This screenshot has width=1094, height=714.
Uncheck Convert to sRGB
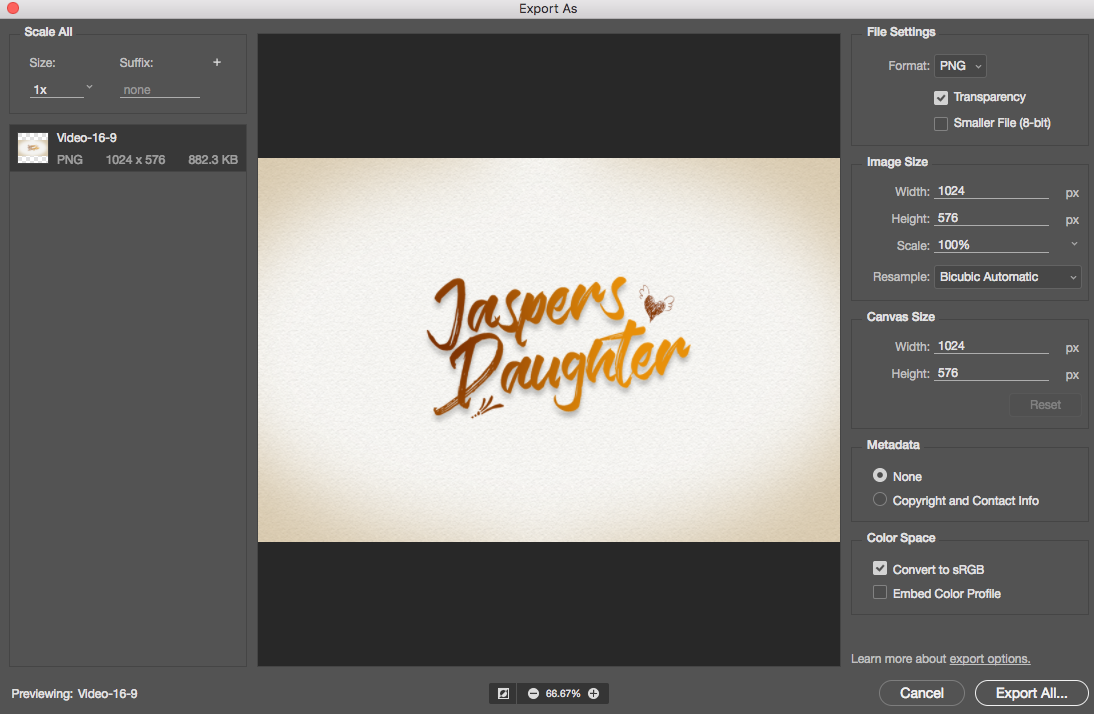880,569
